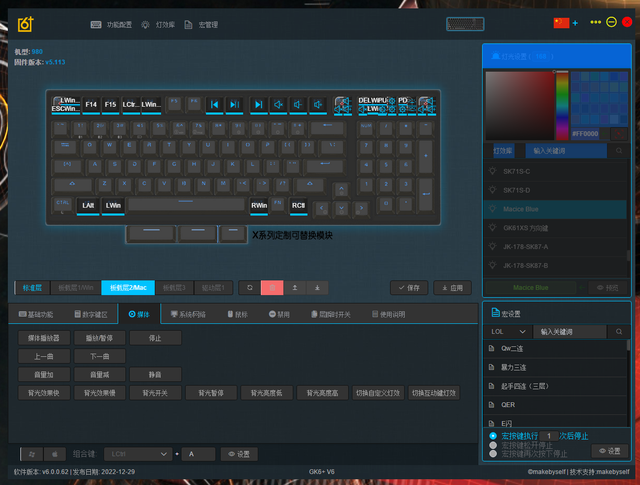640x485 pixels.
Task: Click the 保存 save button
Action: click(x=409, y=288)
